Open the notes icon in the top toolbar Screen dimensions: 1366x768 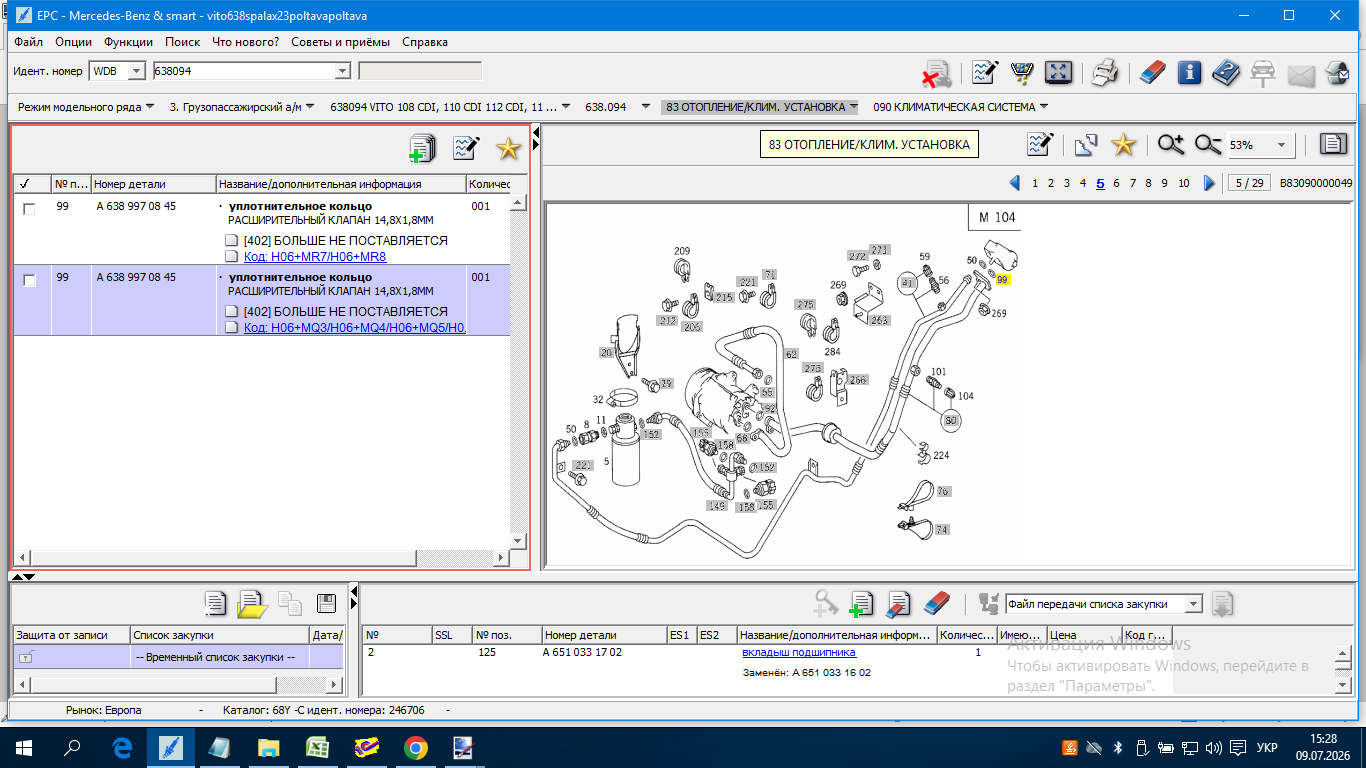(985, 72)
